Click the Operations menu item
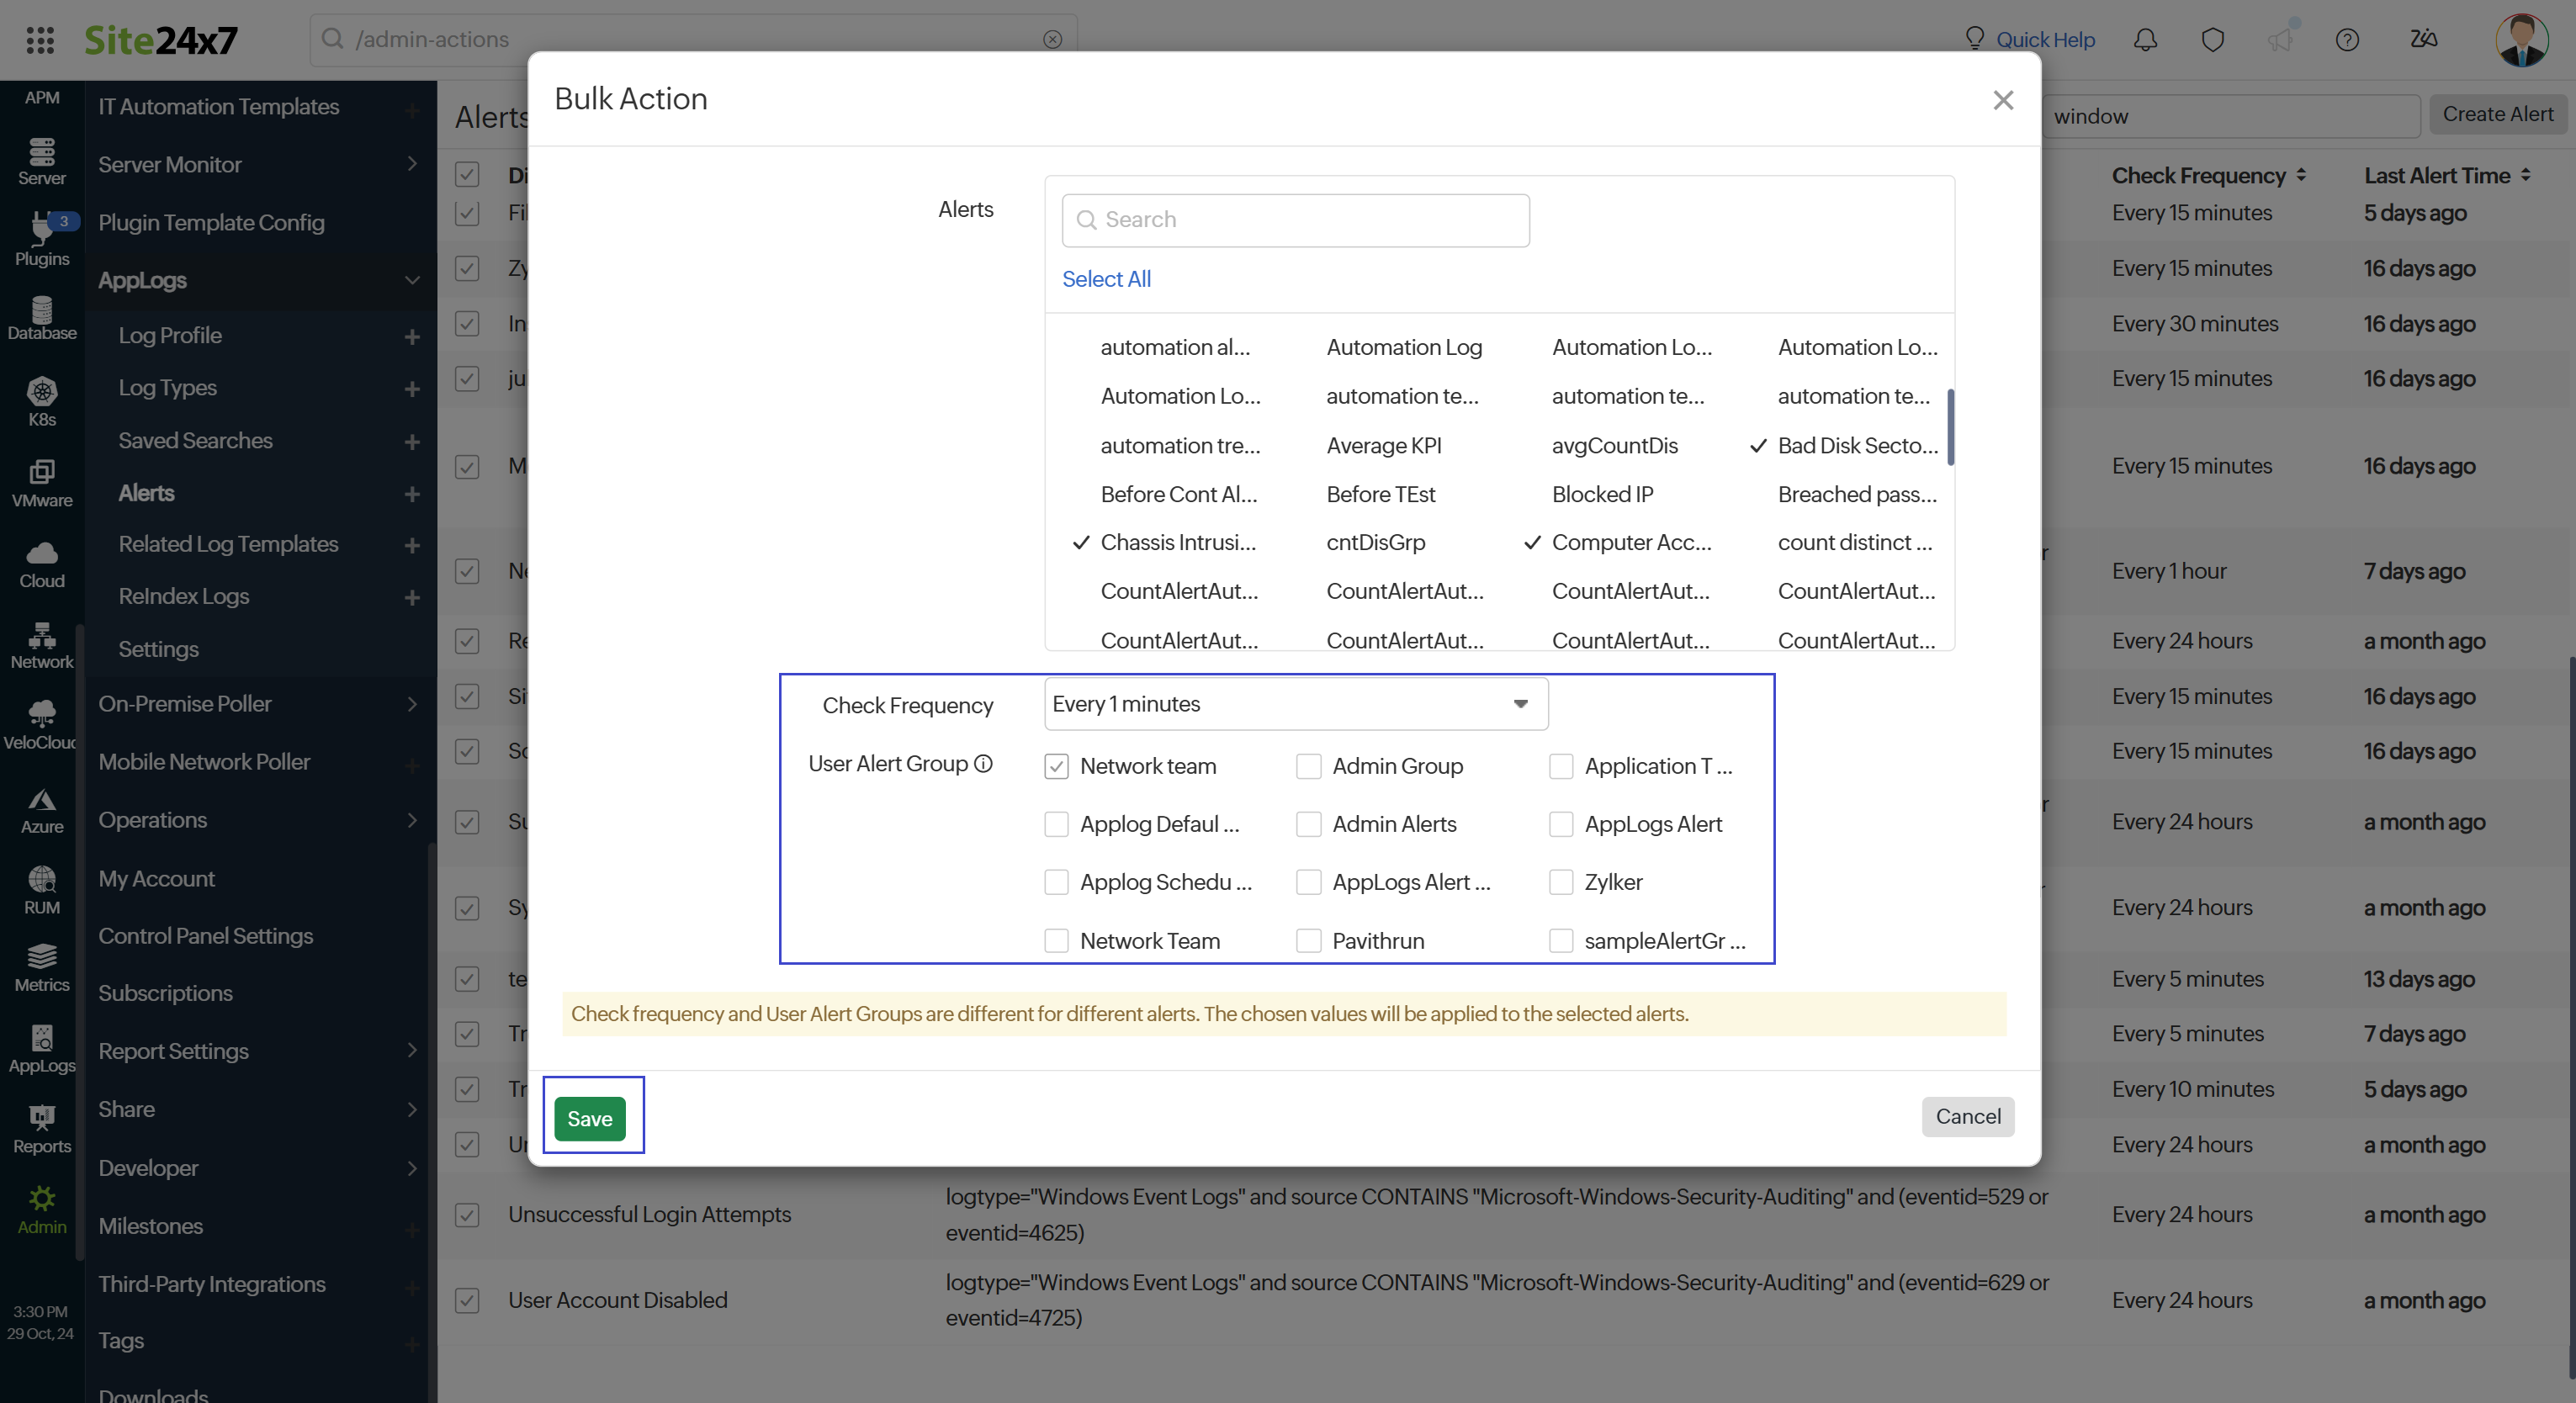 257,819
